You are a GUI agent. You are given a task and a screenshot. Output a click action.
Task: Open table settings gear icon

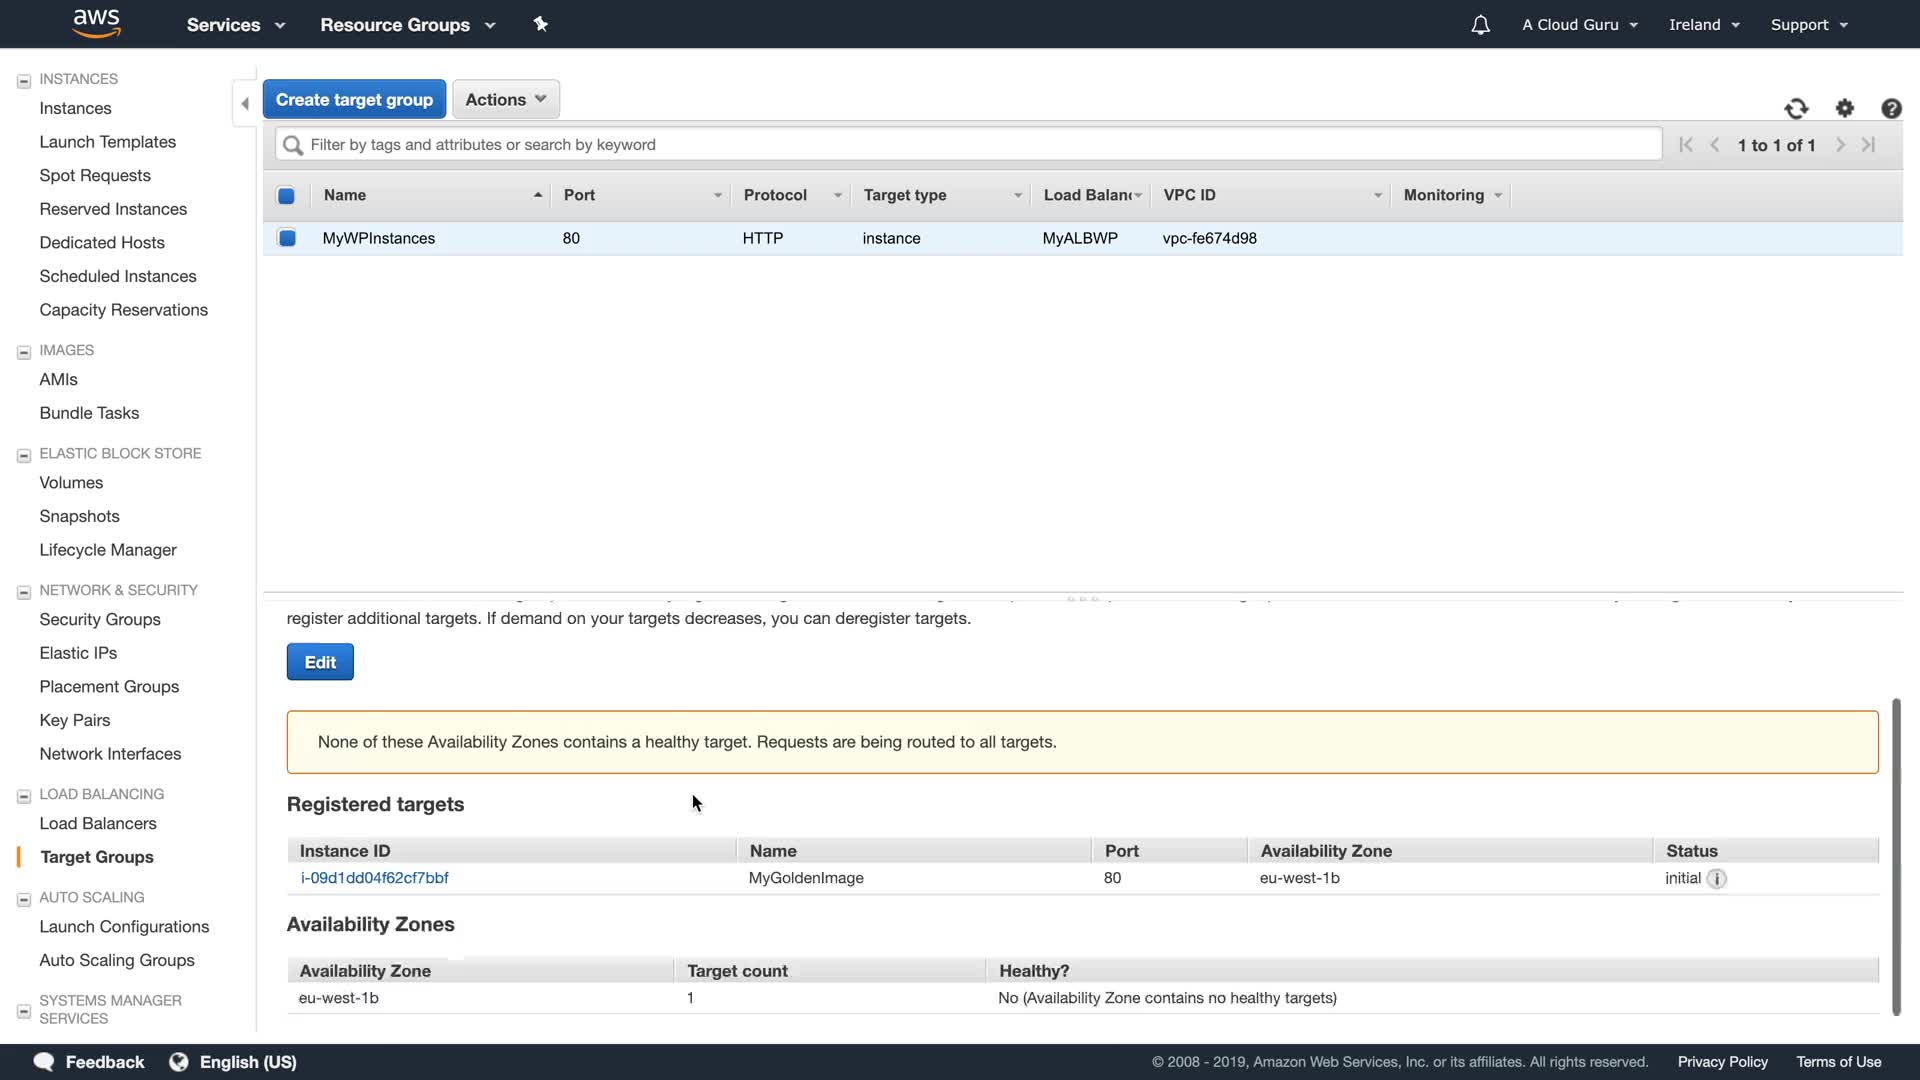coord(1844,108)
